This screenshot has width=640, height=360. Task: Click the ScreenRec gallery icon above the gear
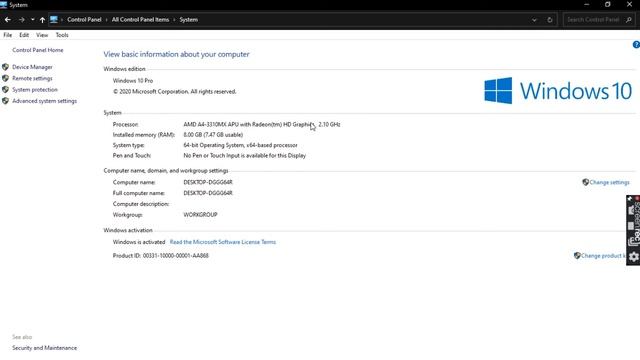tap(632, 242)
